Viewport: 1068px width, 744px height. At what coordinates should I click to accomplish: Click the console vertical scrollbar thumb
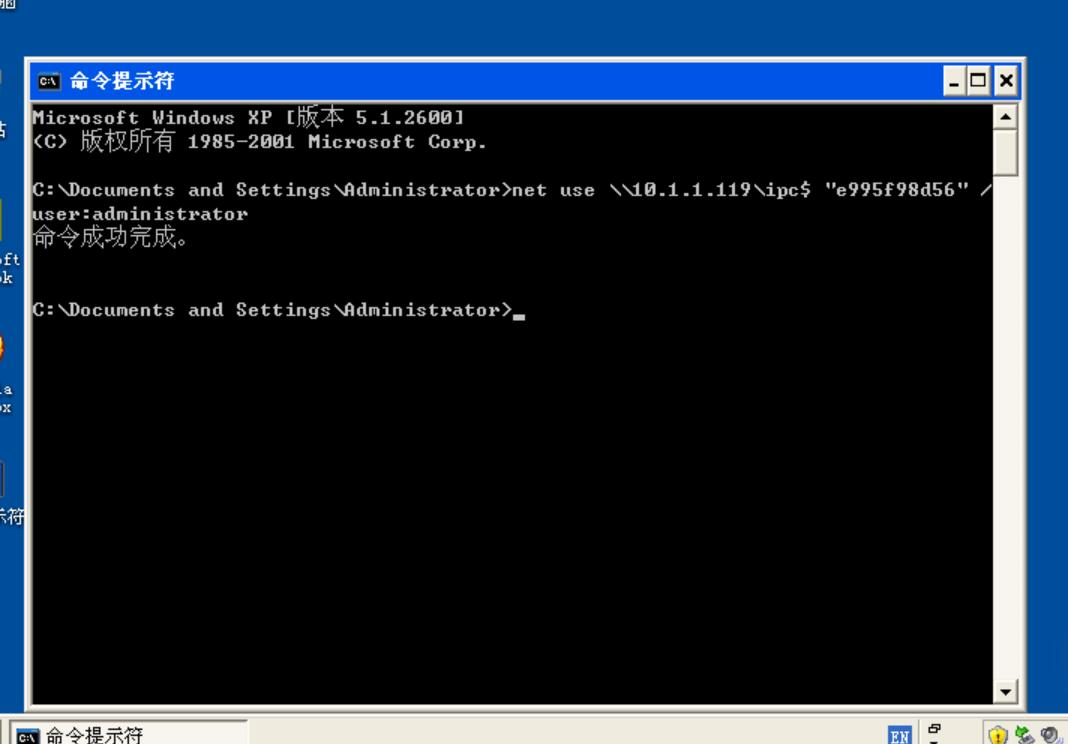point(1005,153)
